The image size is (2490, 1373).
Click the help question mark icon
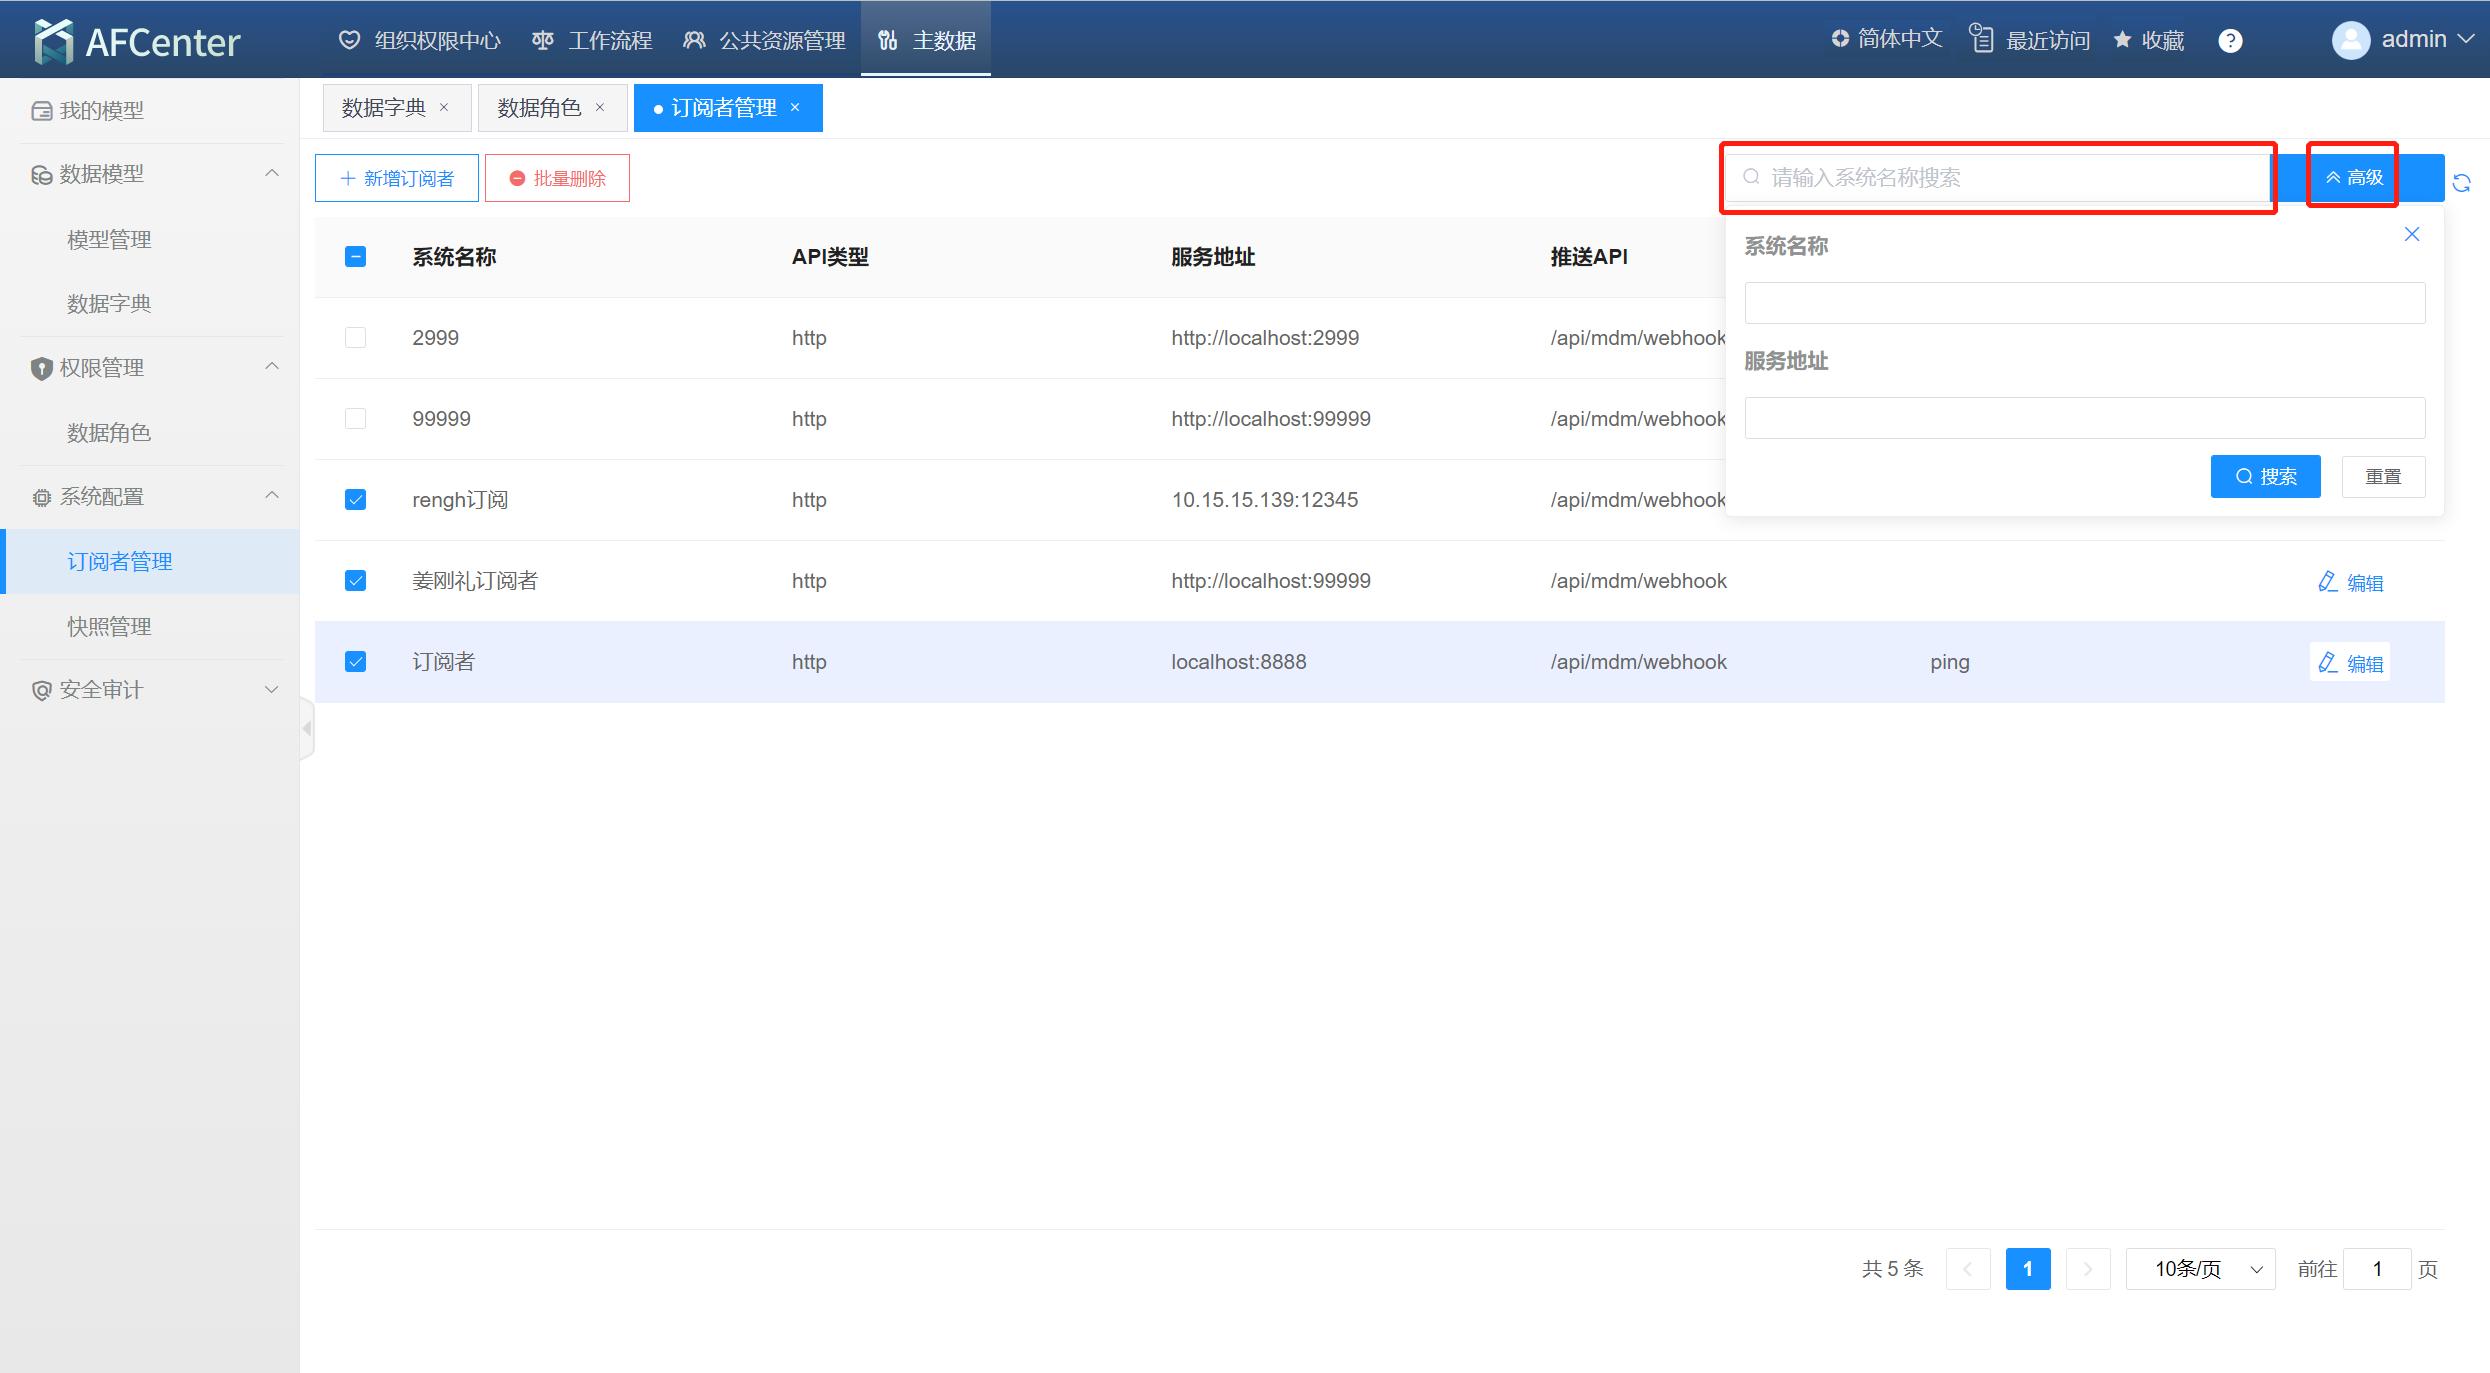point(2229,41)
